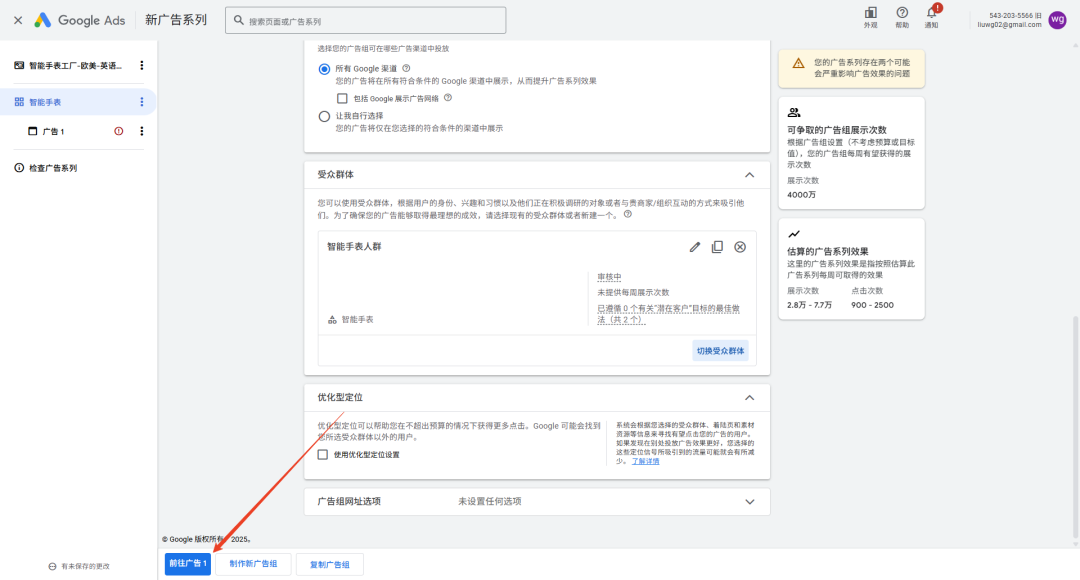
Task: Click the 切换受众群体 button
Action: click(721, 351)
